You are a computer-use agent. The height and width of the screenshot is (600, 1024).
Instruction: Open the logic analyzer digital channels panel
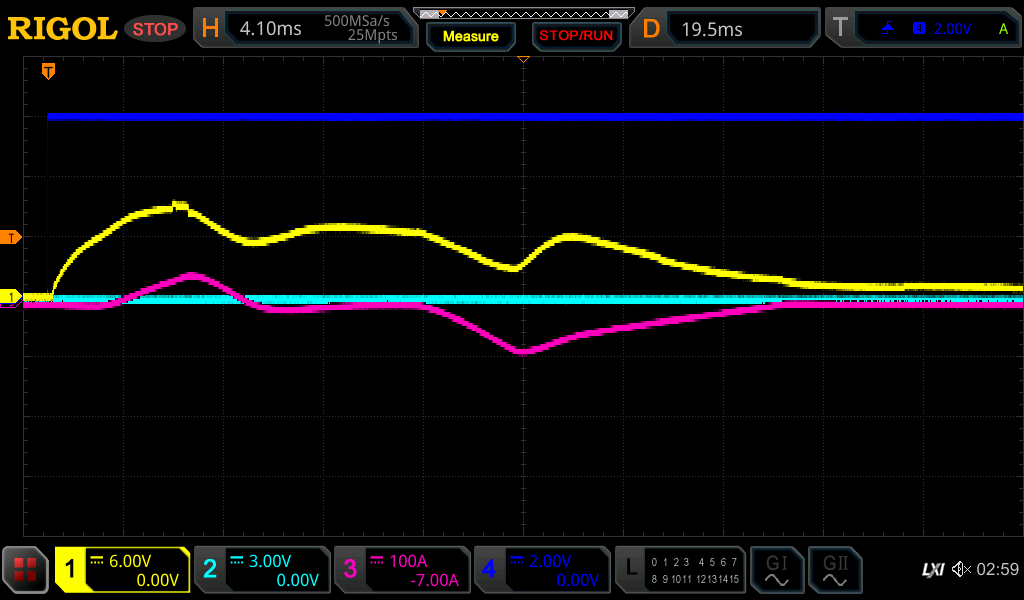(680, 570)
